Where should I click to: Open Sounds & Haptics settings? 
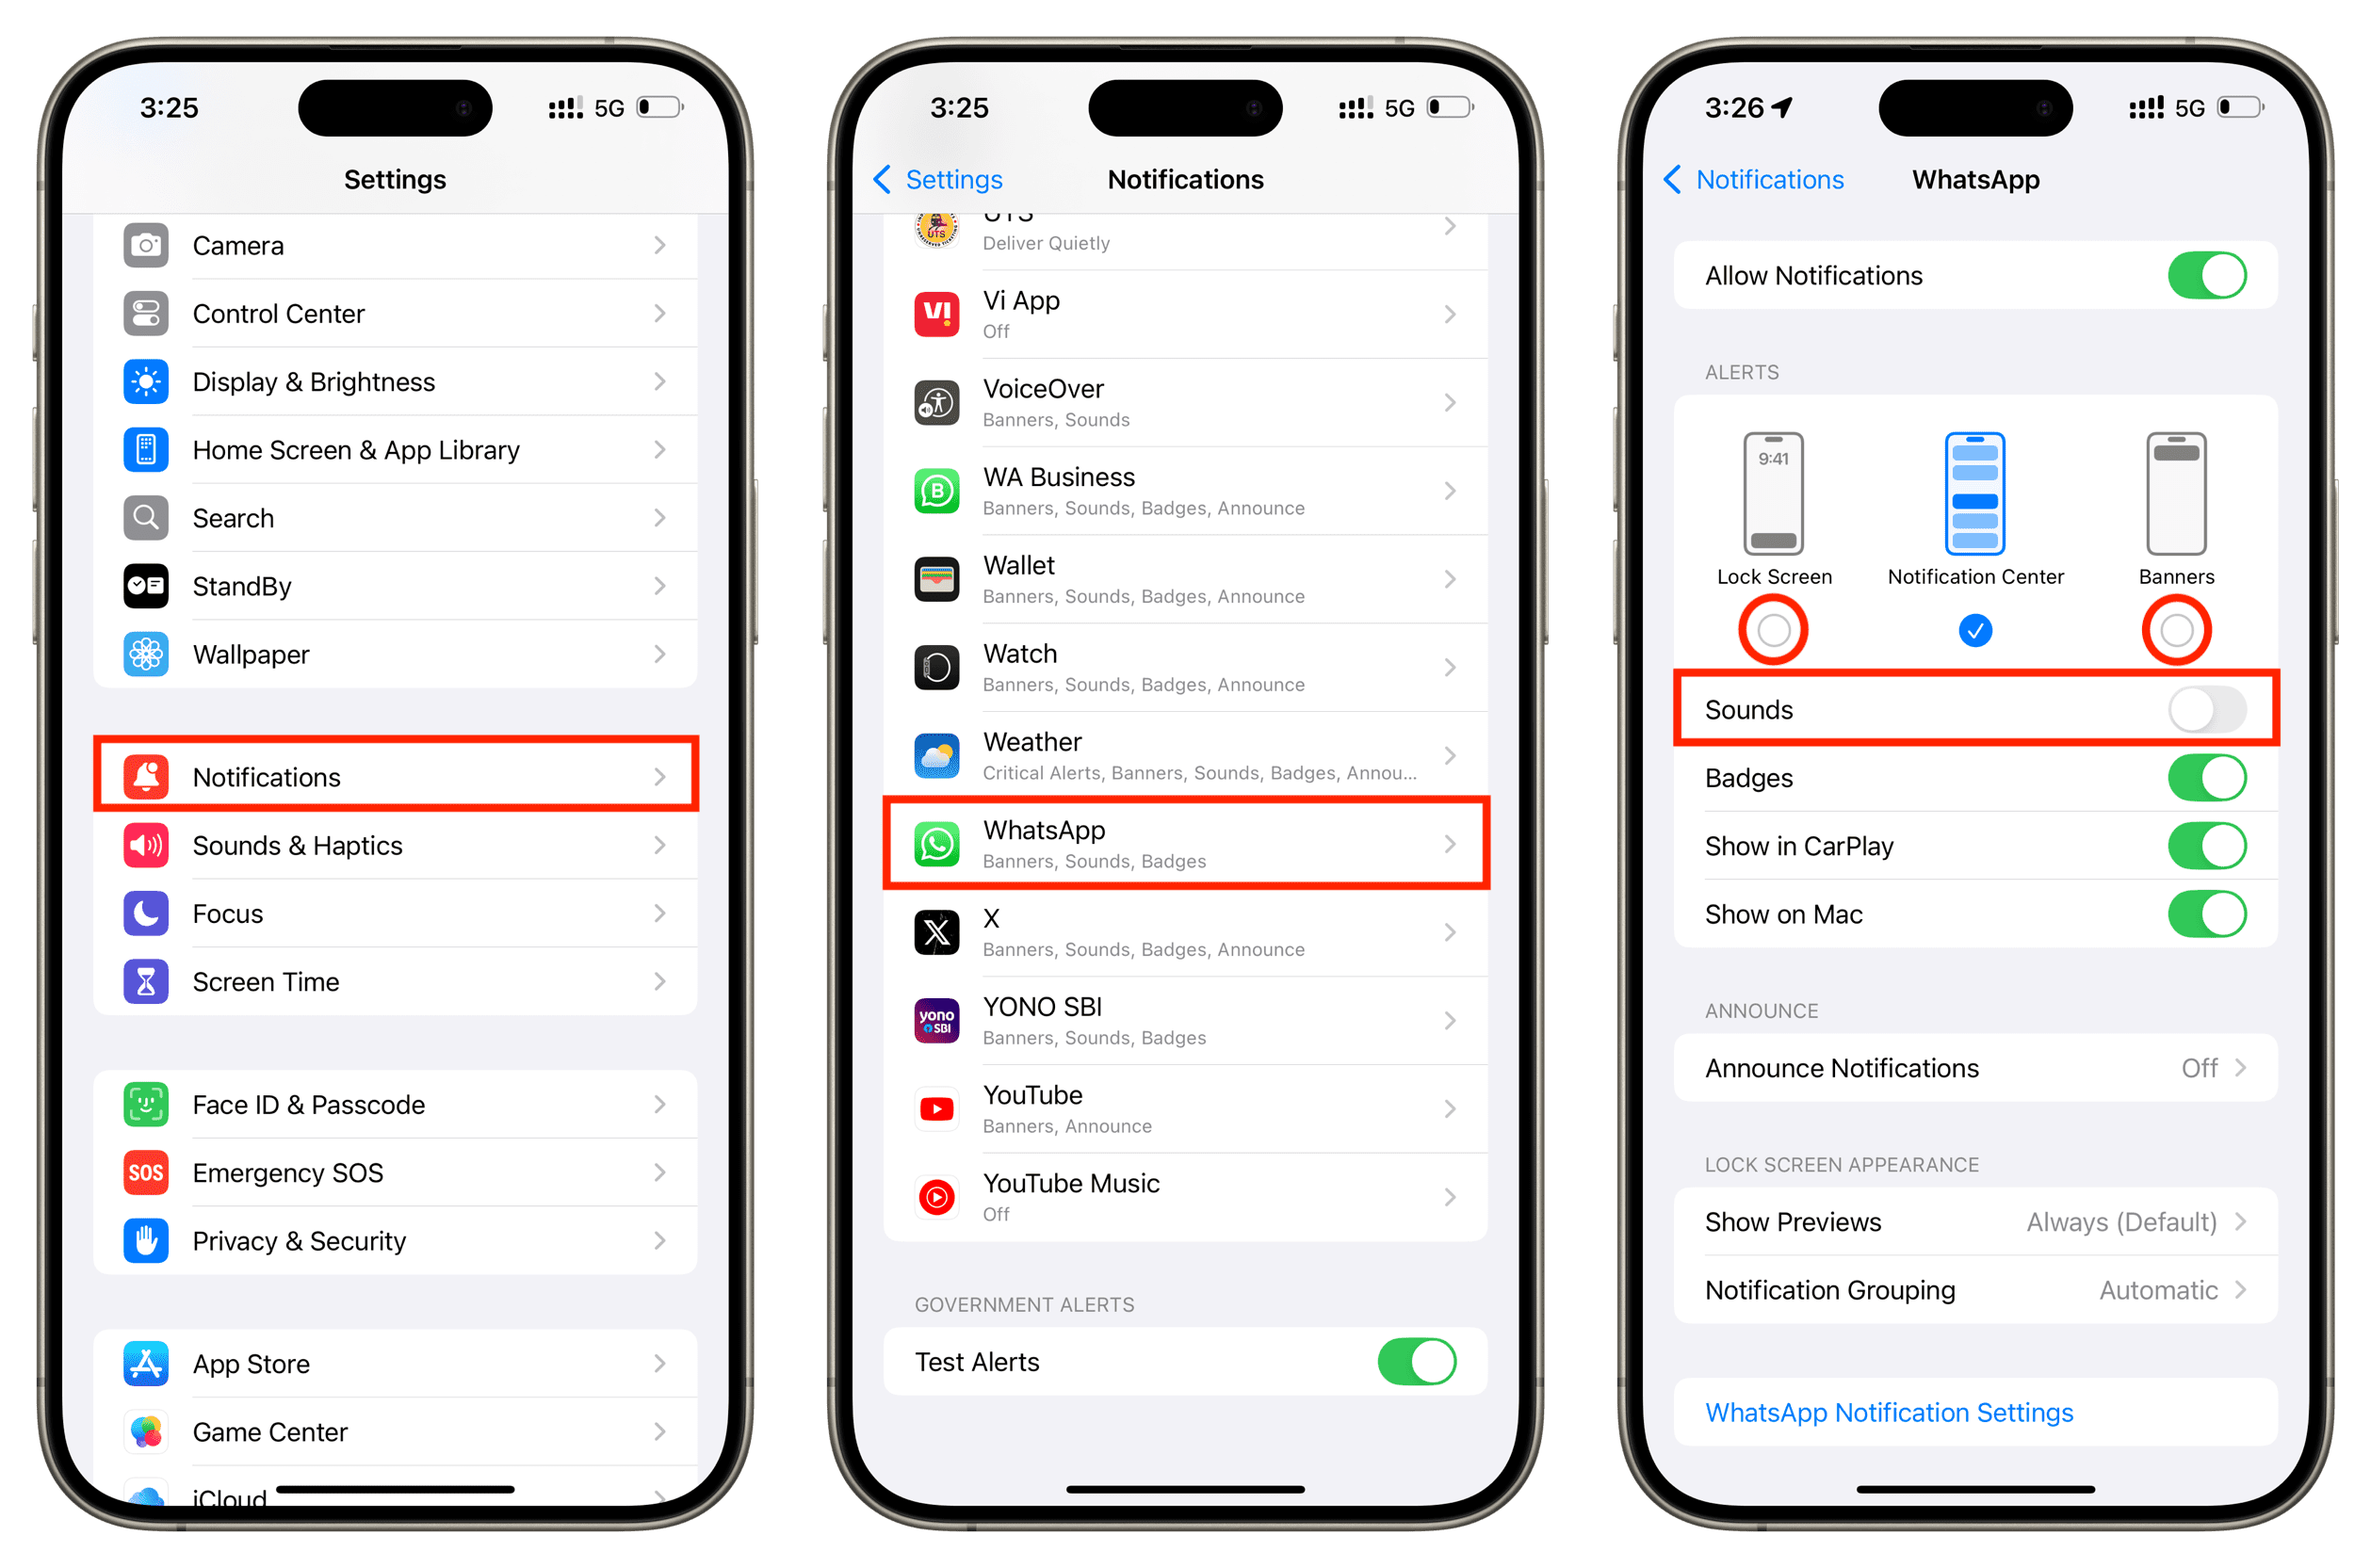(x=396, y=846)
